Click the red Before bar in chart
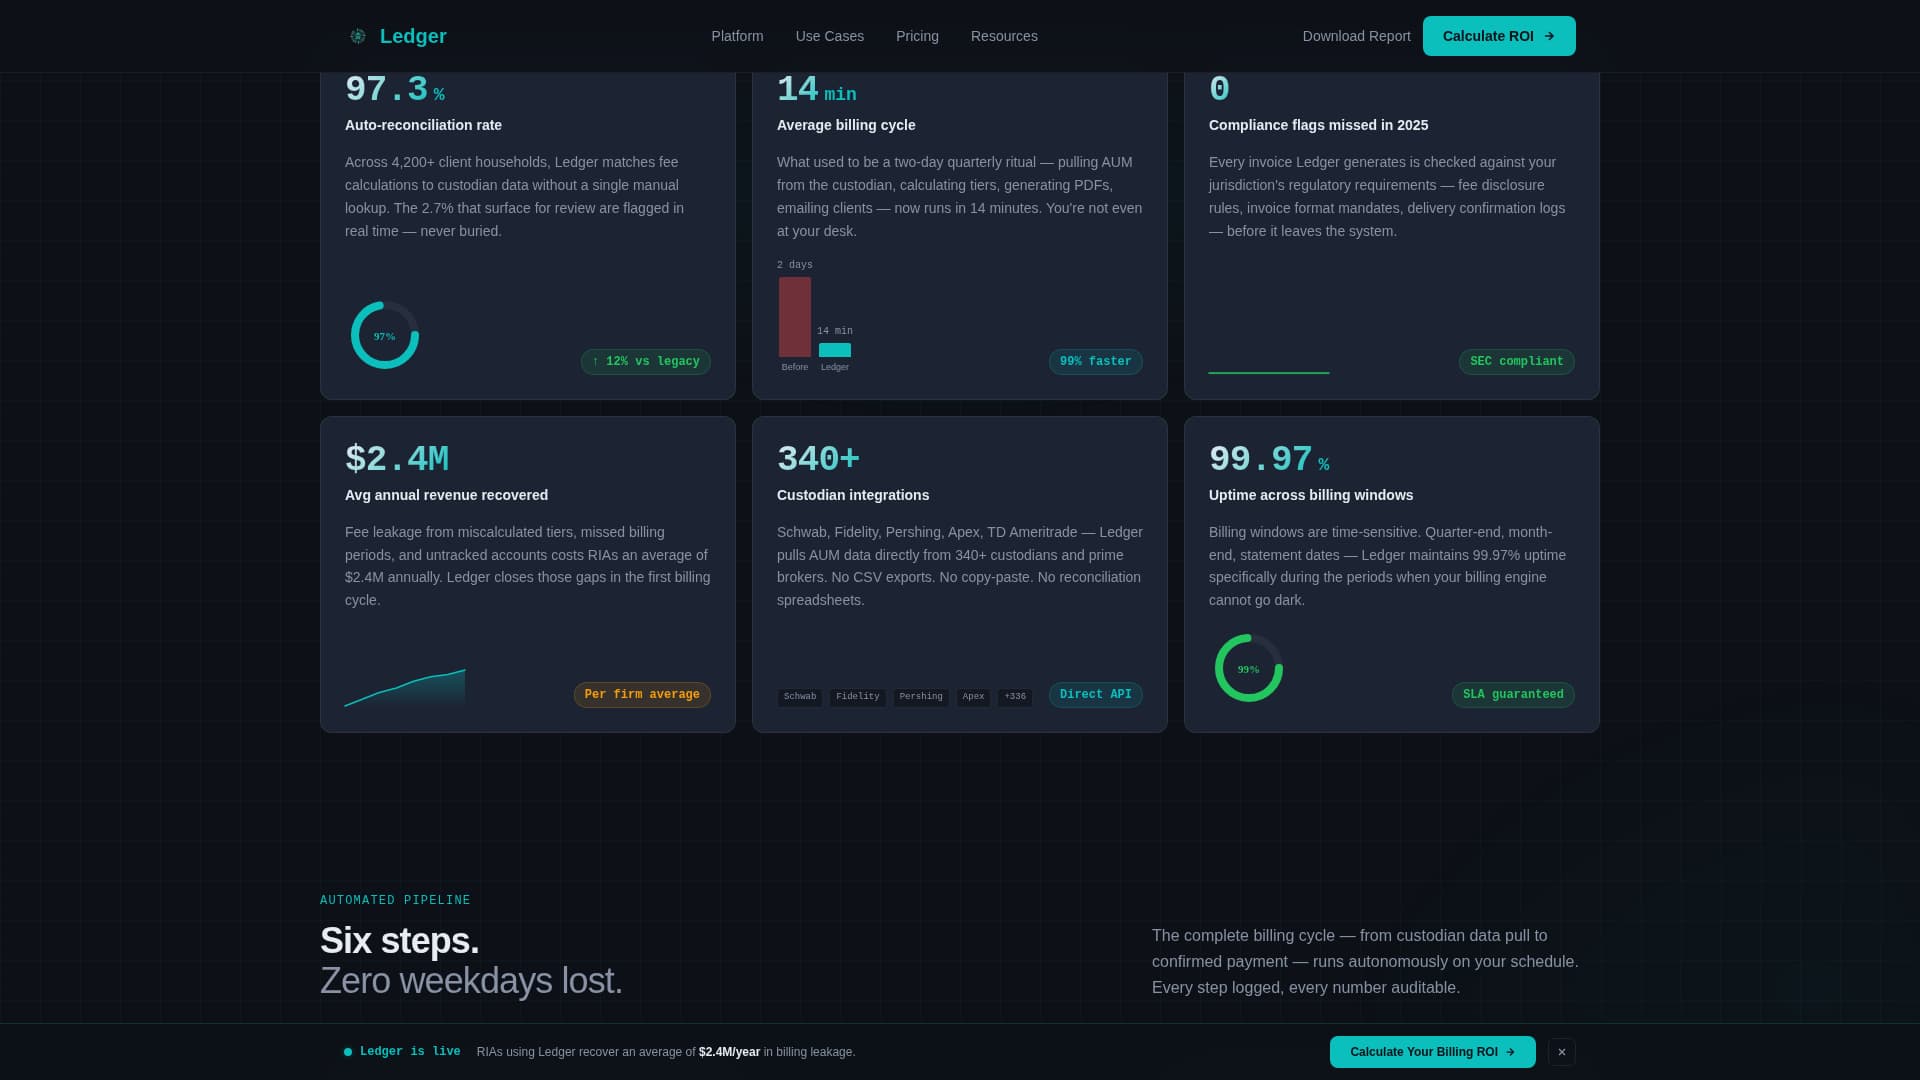The image size is (1920, 1080). coord(795,317)
